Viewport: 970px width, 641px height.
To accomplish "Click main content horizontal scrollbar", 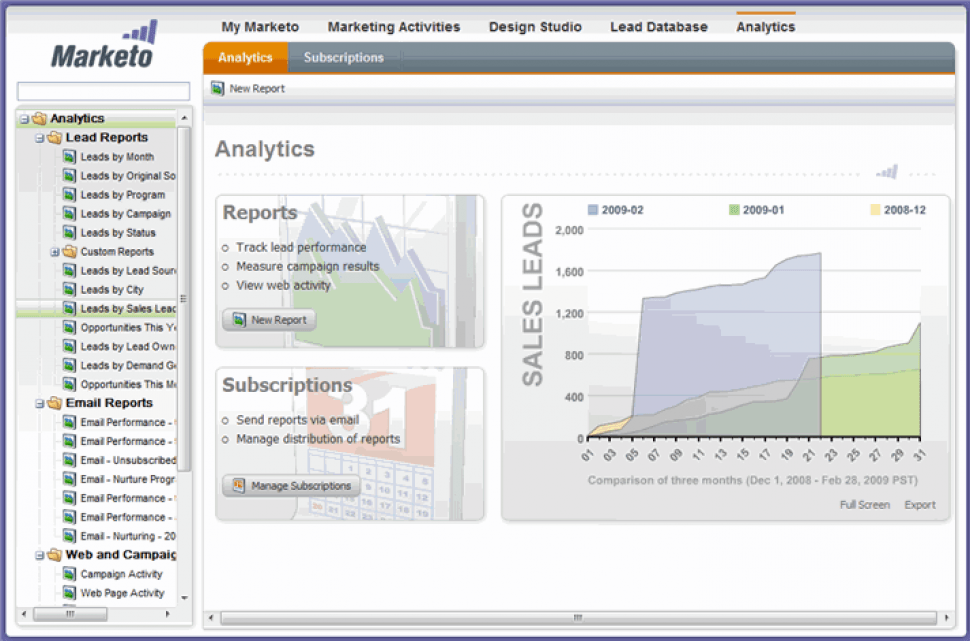I will click(x=578, y=617).
